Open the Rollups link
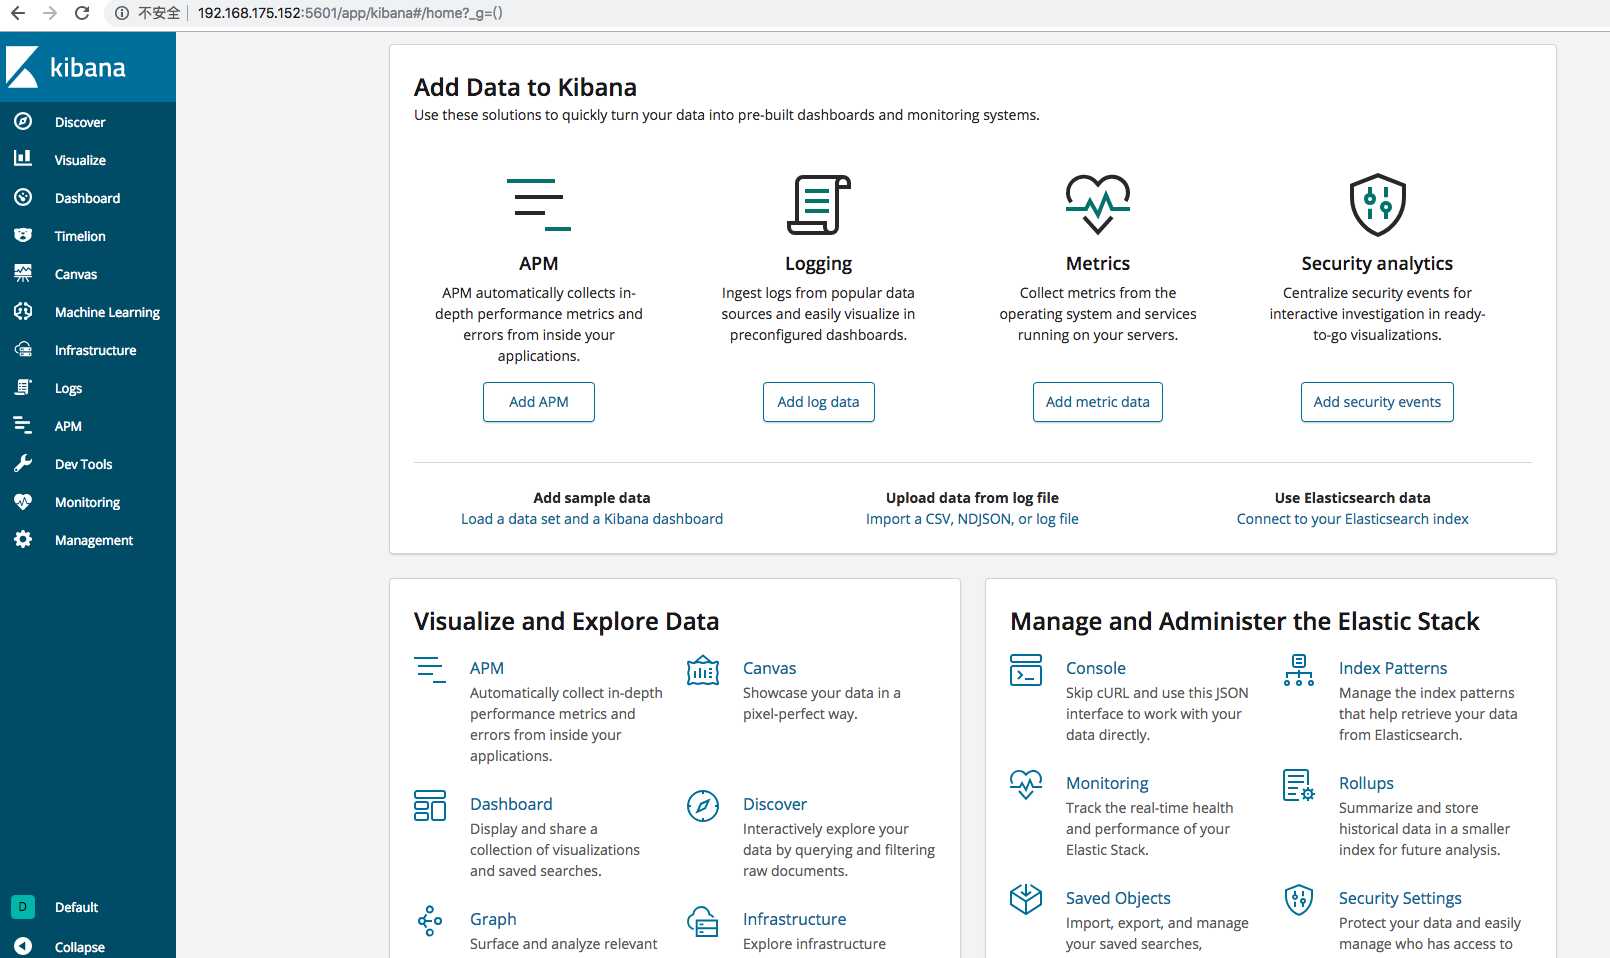 click(1366, 783)
